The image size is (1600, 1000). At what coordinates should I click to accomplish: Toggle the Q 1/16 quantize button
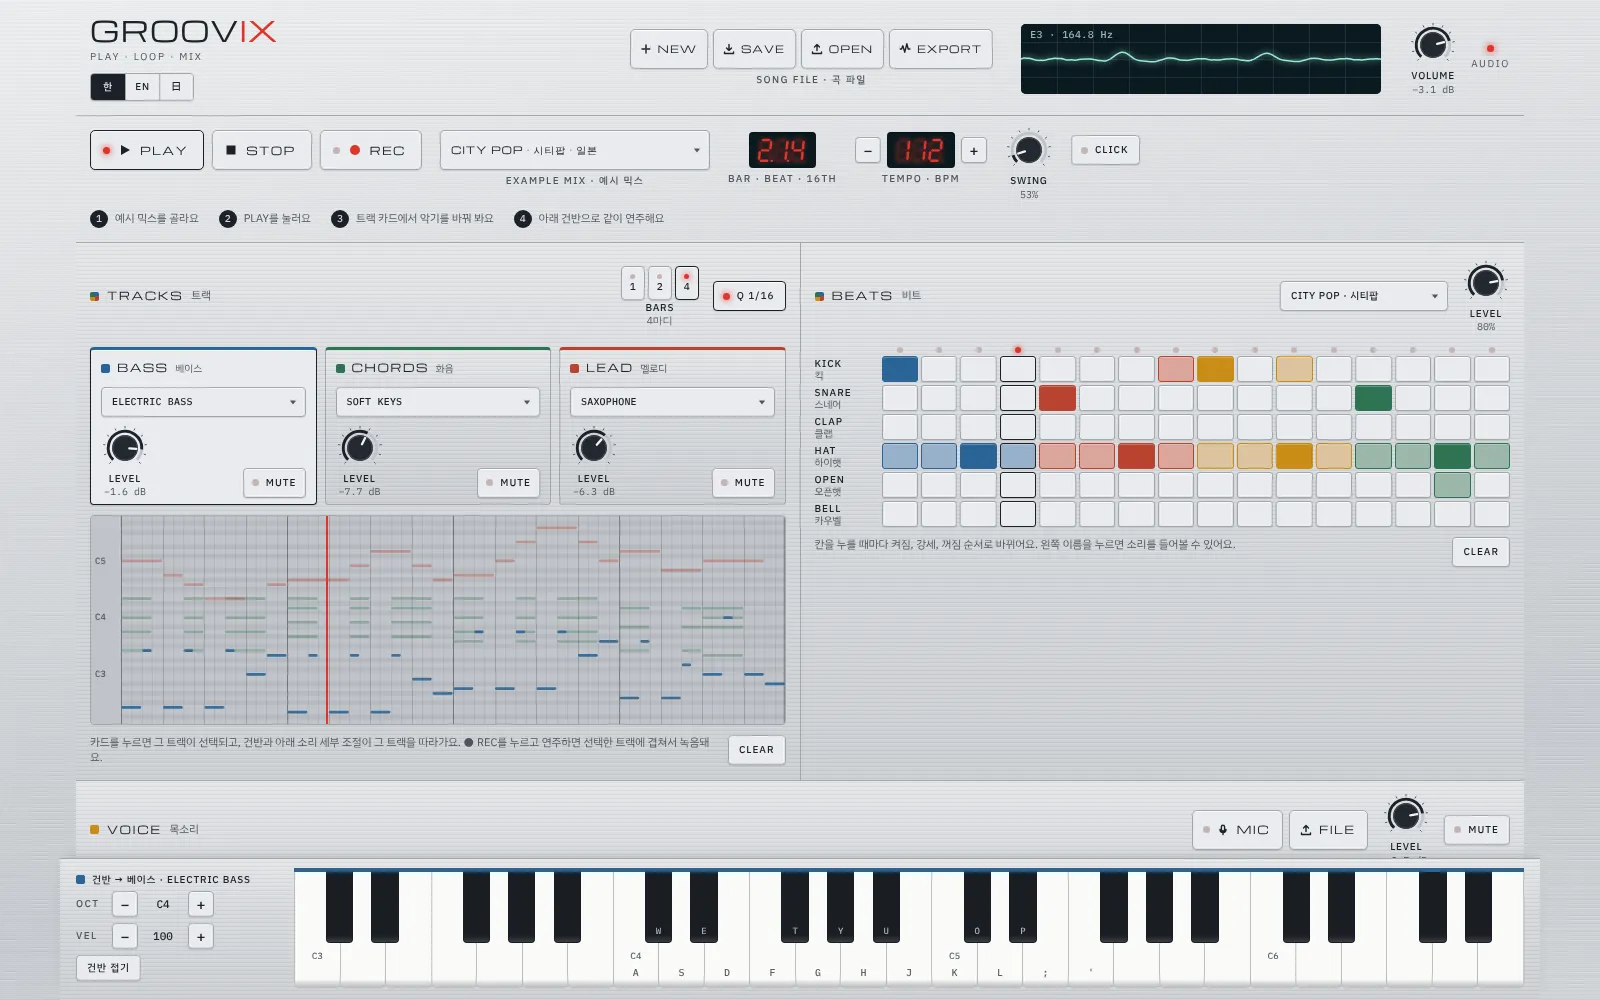pos(749,296)
